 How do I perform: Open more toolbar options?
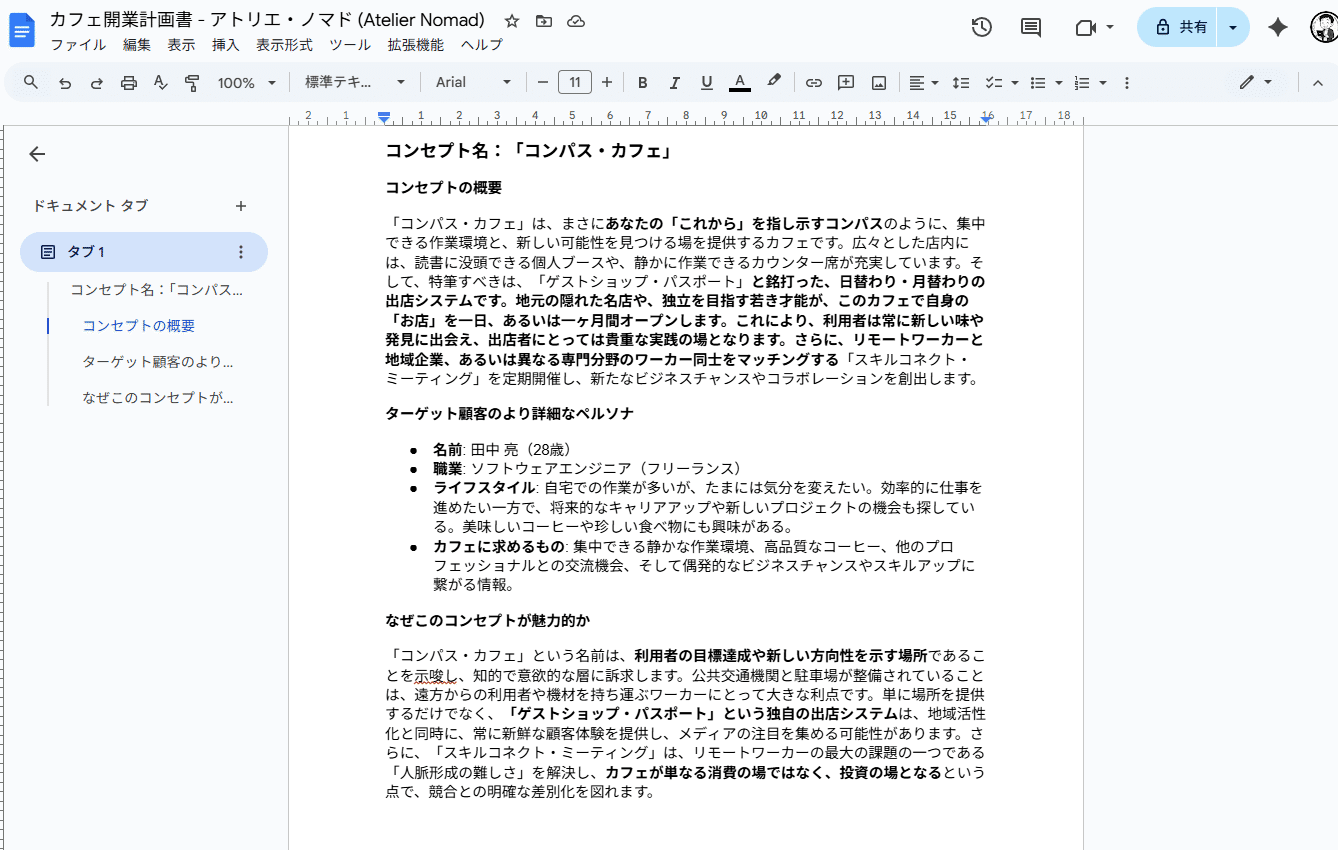[1127, 82]
